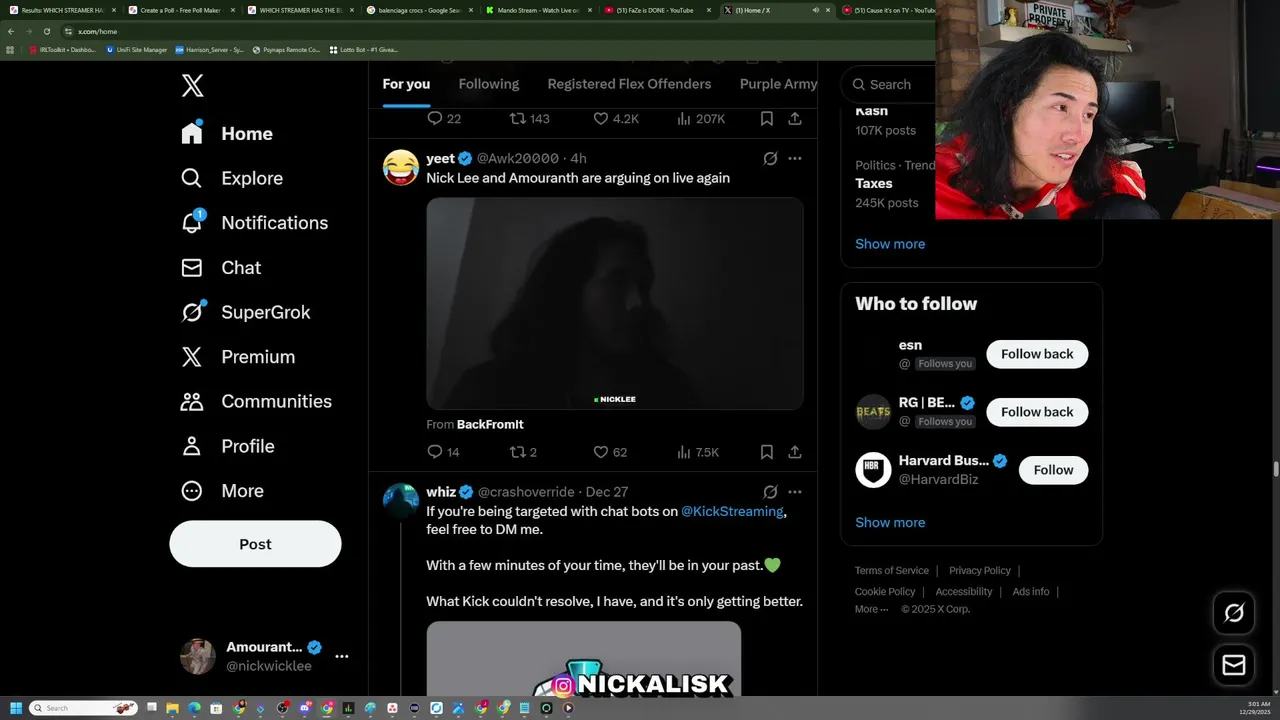Switch to FaZe is DONE YouTube tab
The height and width of the screenshot is (720, 1280).
(657, 10)
